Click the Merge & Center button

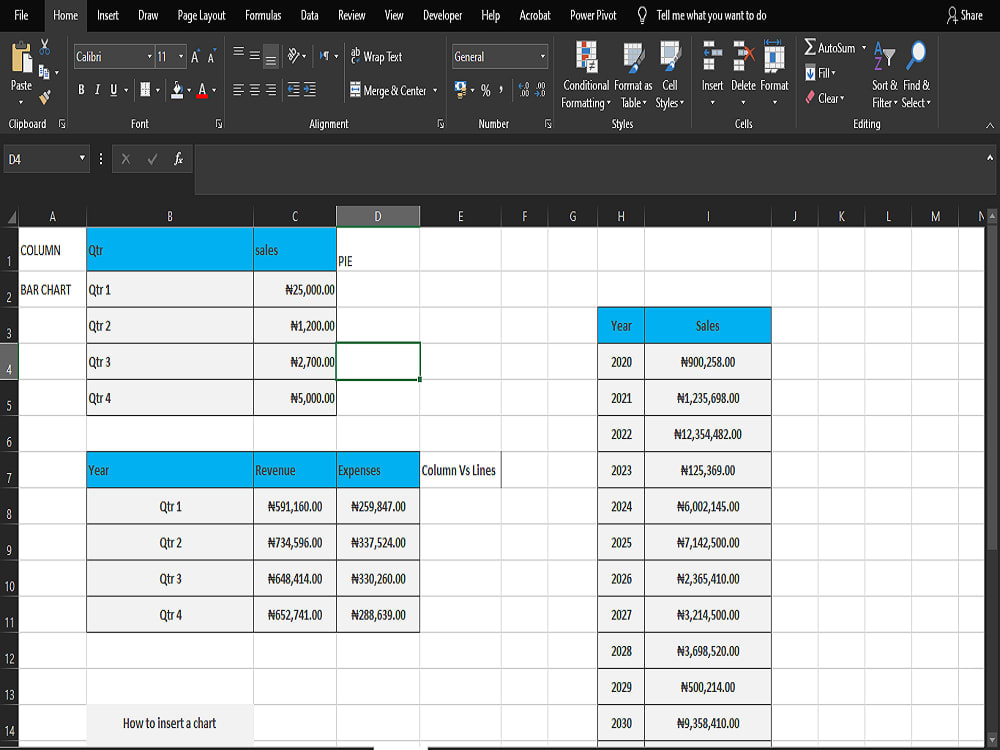click(388, 91)
